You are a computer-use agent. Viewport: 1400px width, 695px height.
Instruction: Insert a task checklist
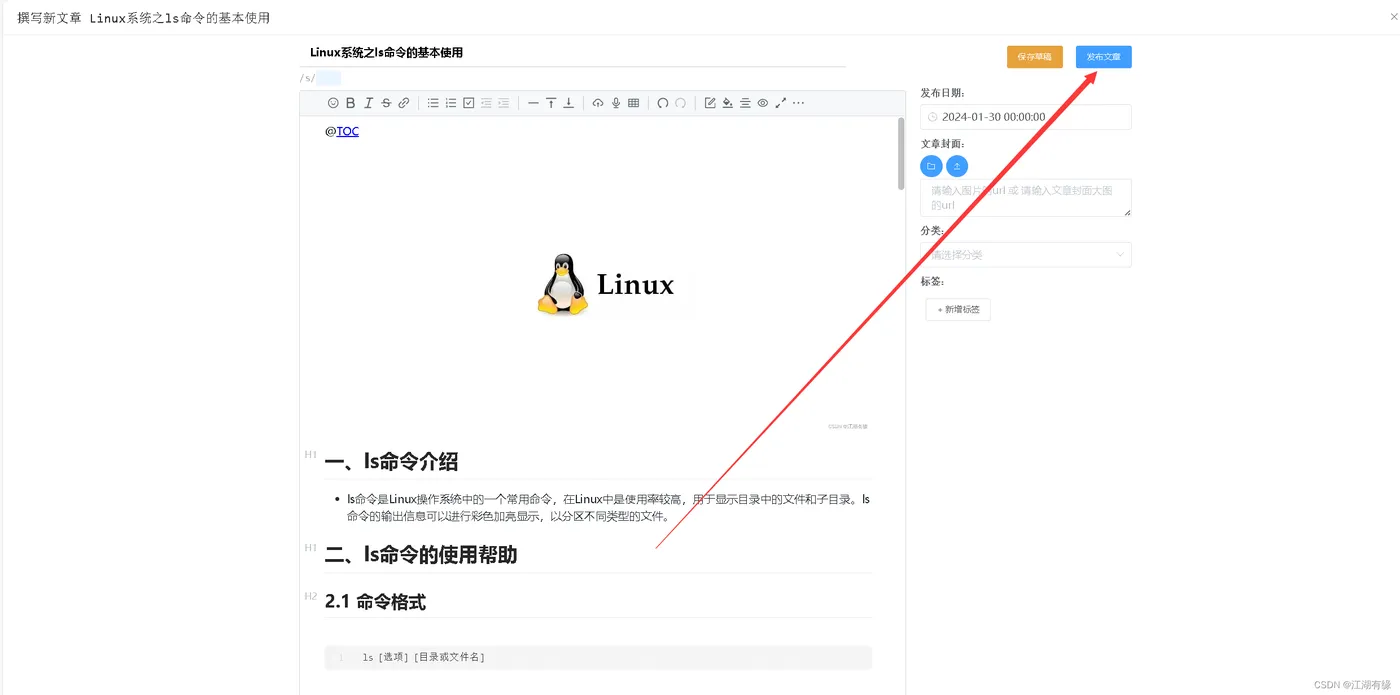(x=468, y=103)
